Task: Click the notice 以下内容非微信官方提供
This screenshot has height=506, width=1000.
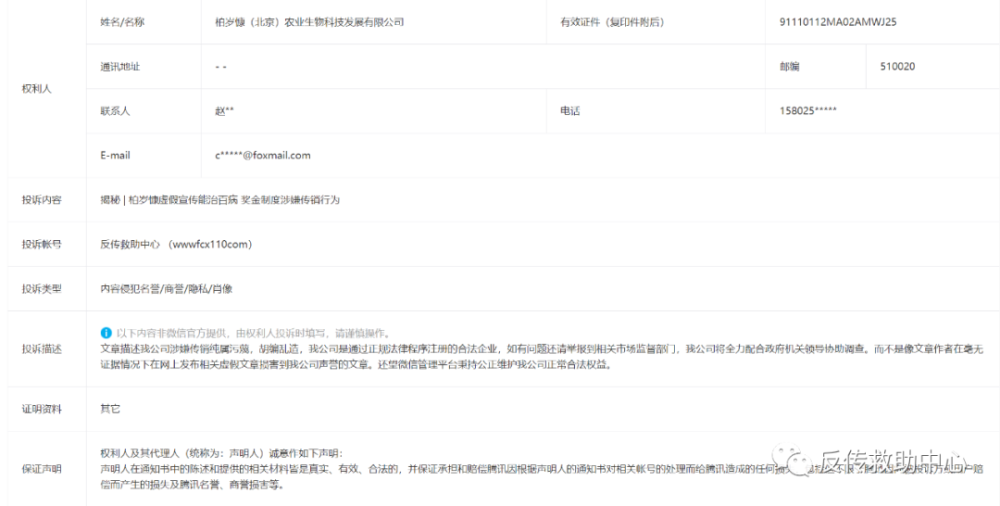Action: 253,333
